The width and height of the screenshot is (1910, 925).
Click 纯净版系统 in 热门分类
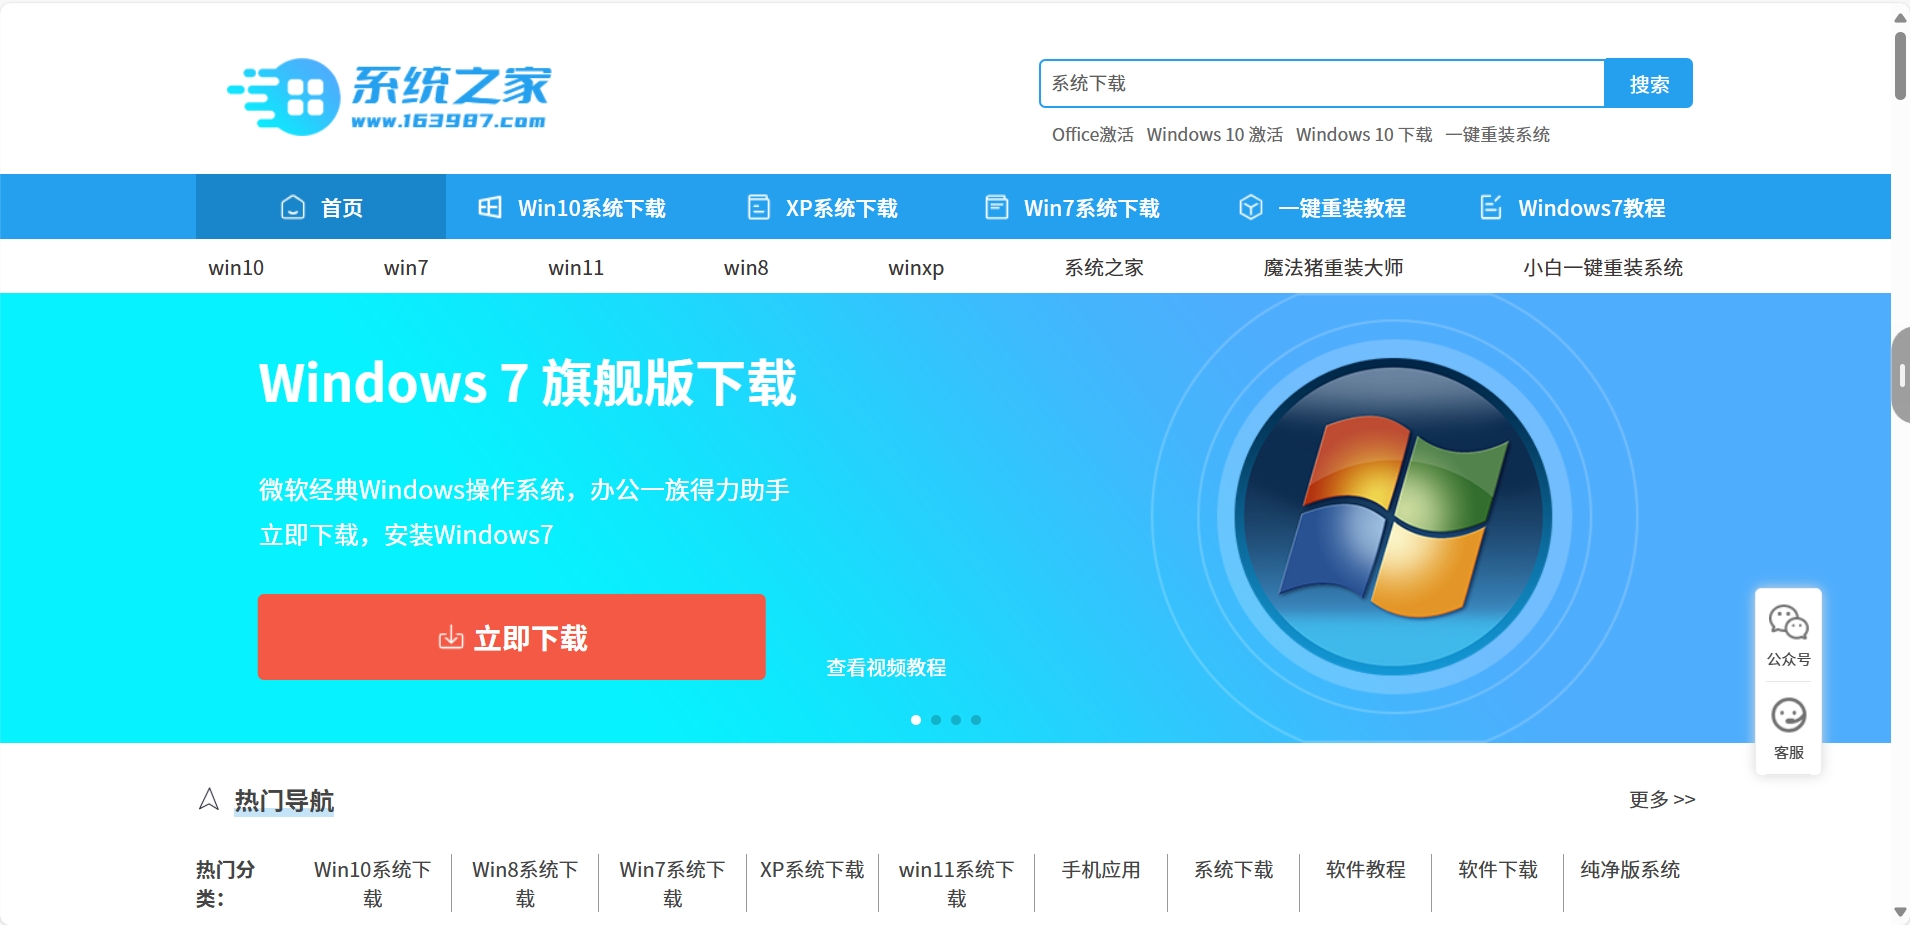click(x=1630, y=870)
